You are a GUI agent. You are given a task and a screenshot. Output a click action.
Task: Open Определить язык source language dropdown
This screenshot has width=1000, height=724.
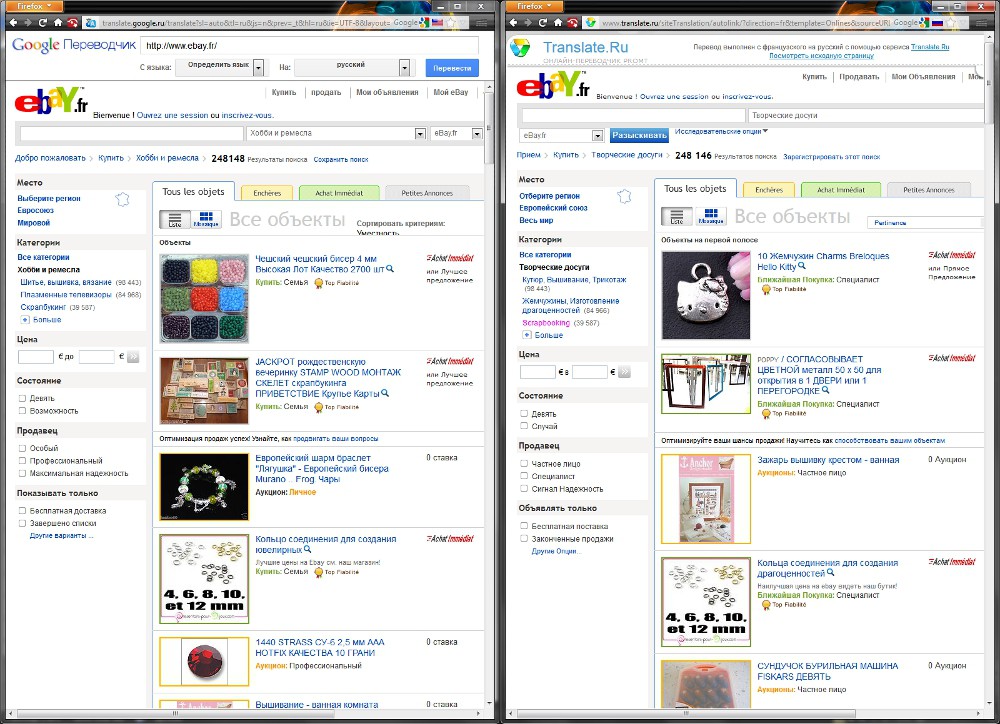coord(258,67)
